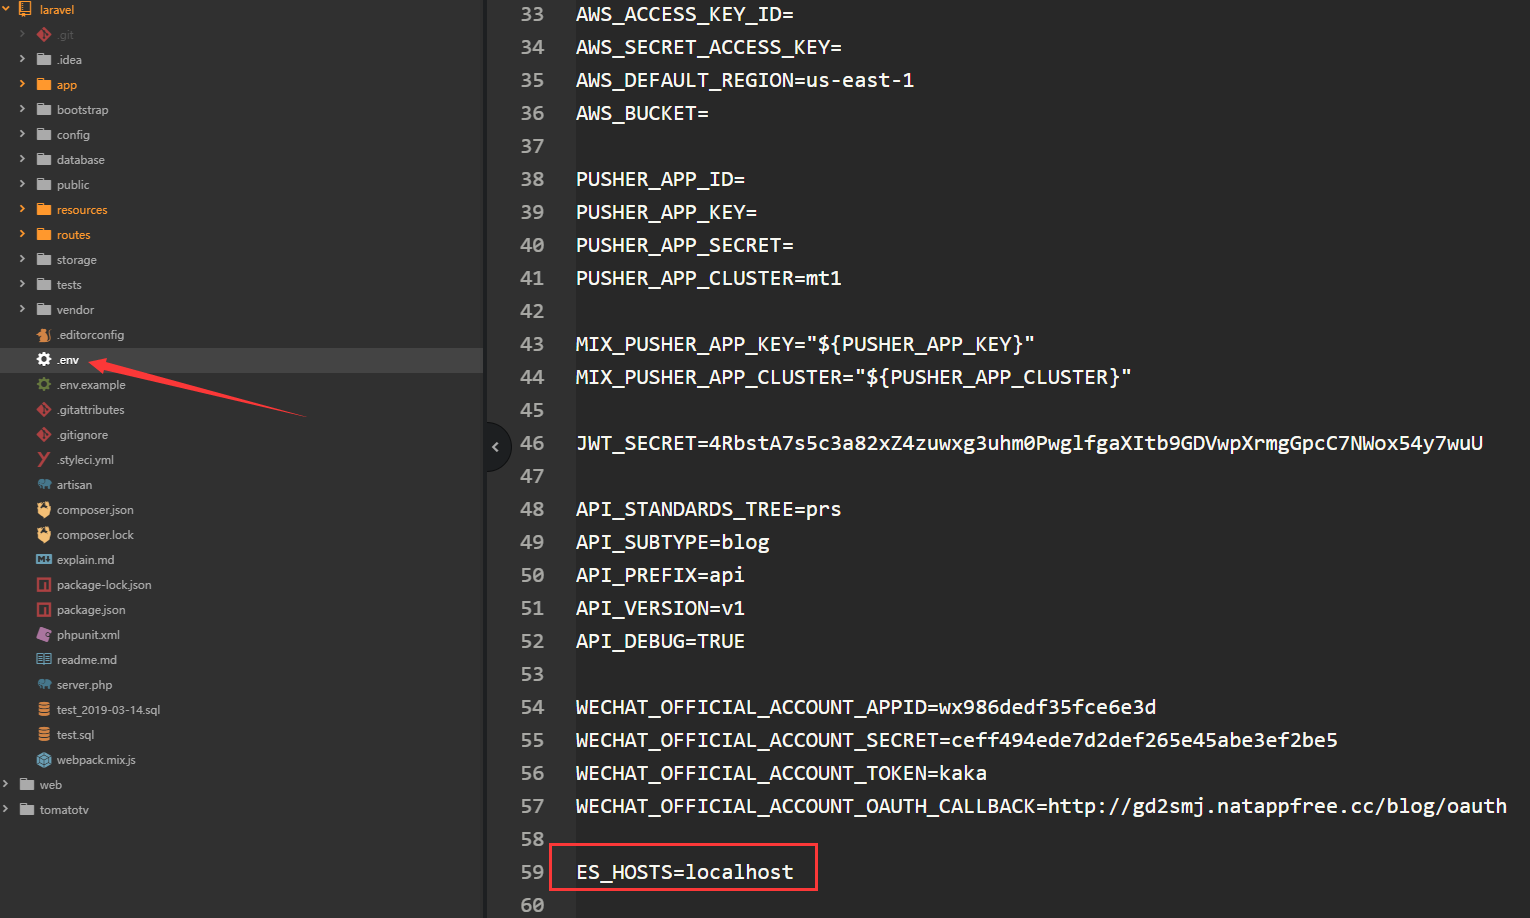Click line number 46 in gutter
This screenshot has width=1530, height=918.
(532, 443)
